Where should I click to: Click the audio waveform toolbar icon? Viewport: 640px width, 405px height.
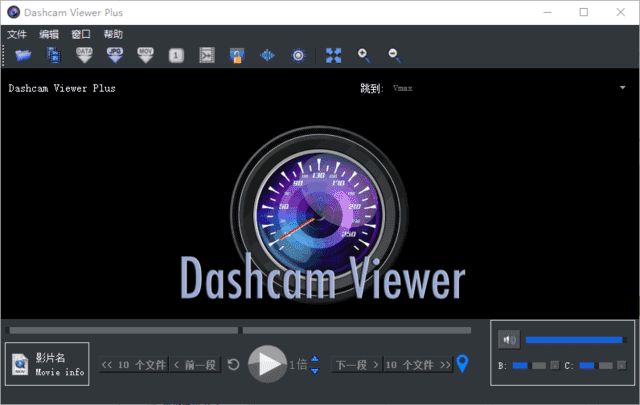click(x=267, y=55)
